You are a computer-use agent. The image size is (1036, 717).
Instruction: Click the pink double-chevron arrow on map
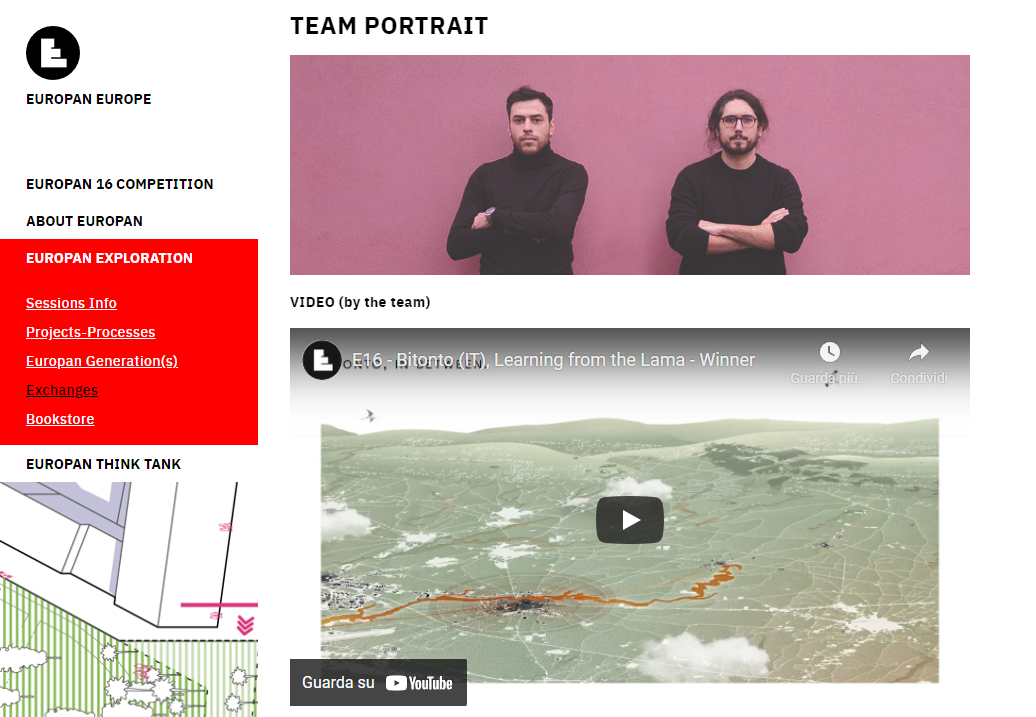point(245,625)
